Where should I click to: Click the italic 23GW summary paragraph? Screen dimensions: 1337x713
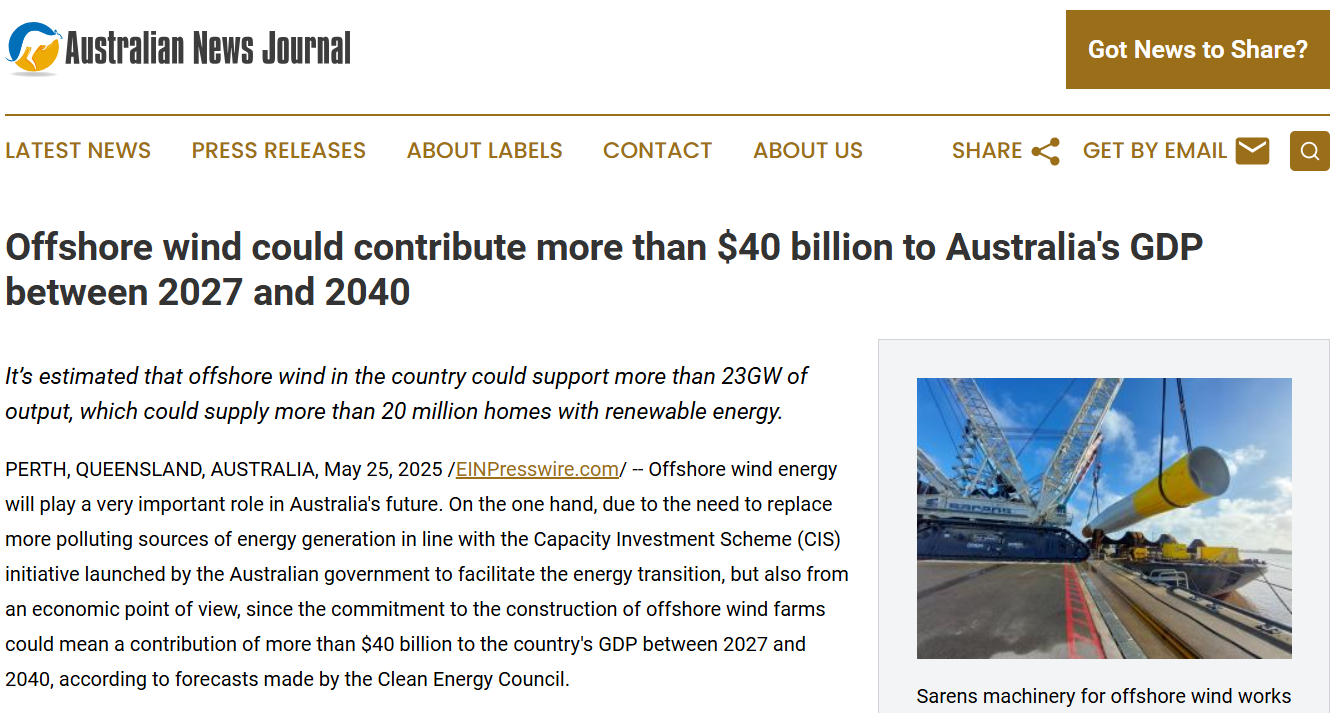406,393
